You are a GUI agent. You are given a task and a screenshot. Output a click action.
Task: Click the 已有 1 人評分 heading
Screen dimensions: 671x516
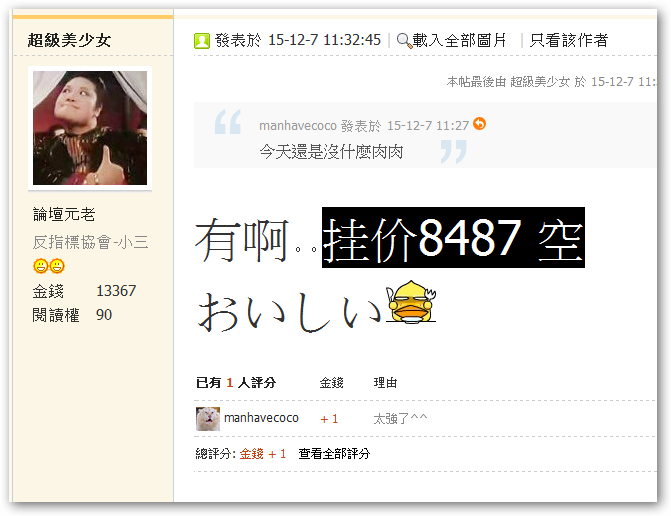coord(236,383)
